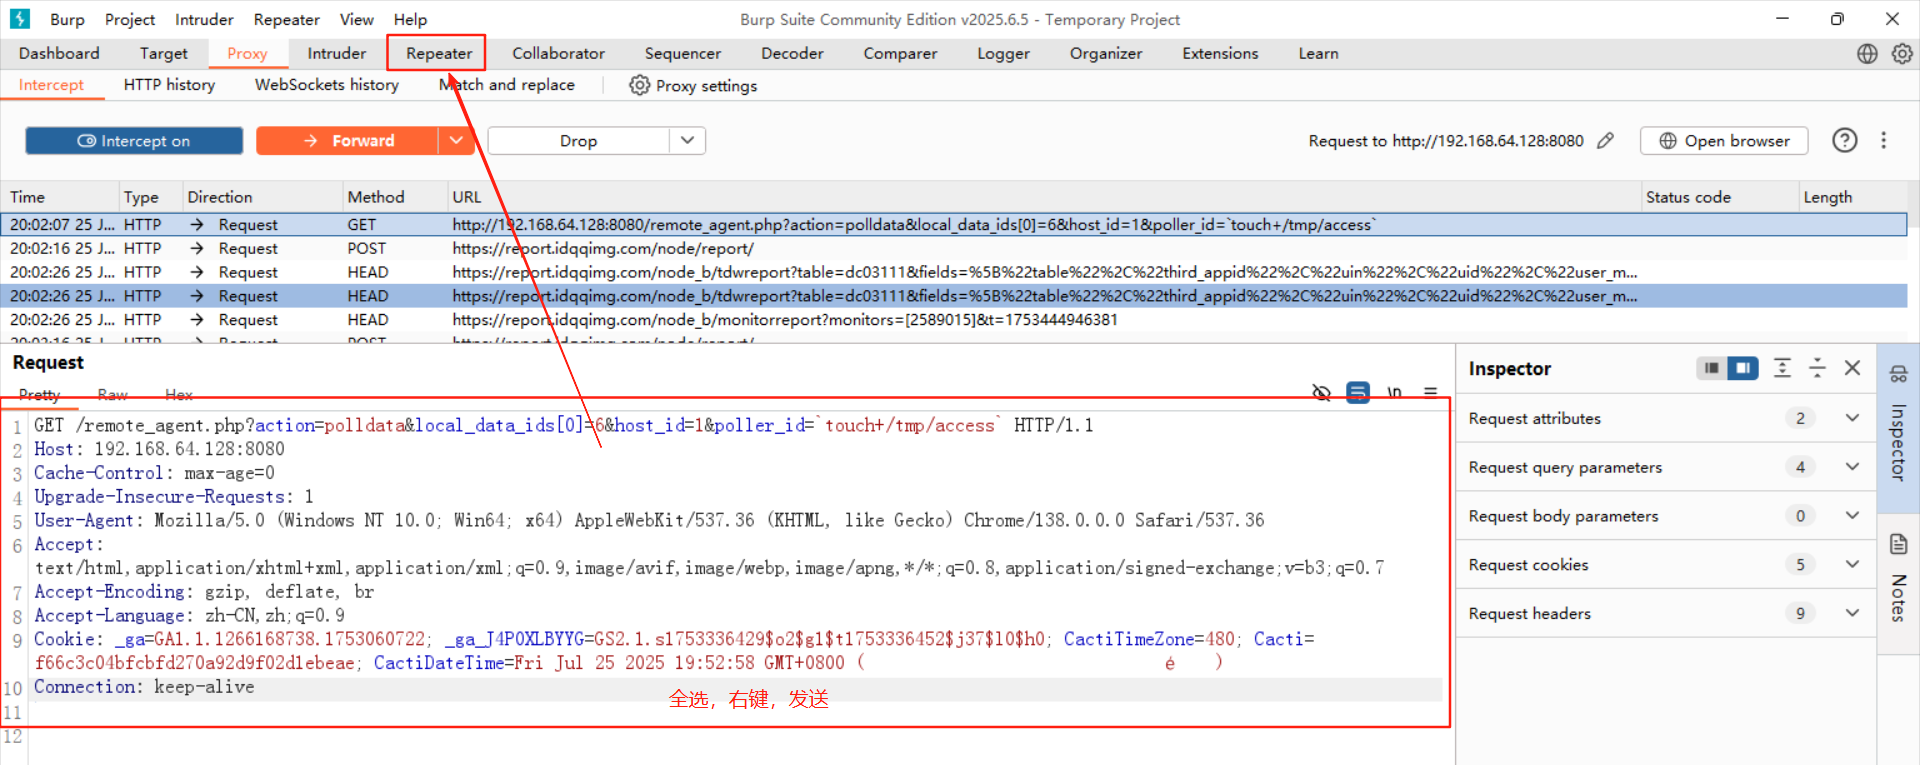Click the Burp Suite logo icon
This screenshot has height=765, width=1920.
[x=19, y=19]
